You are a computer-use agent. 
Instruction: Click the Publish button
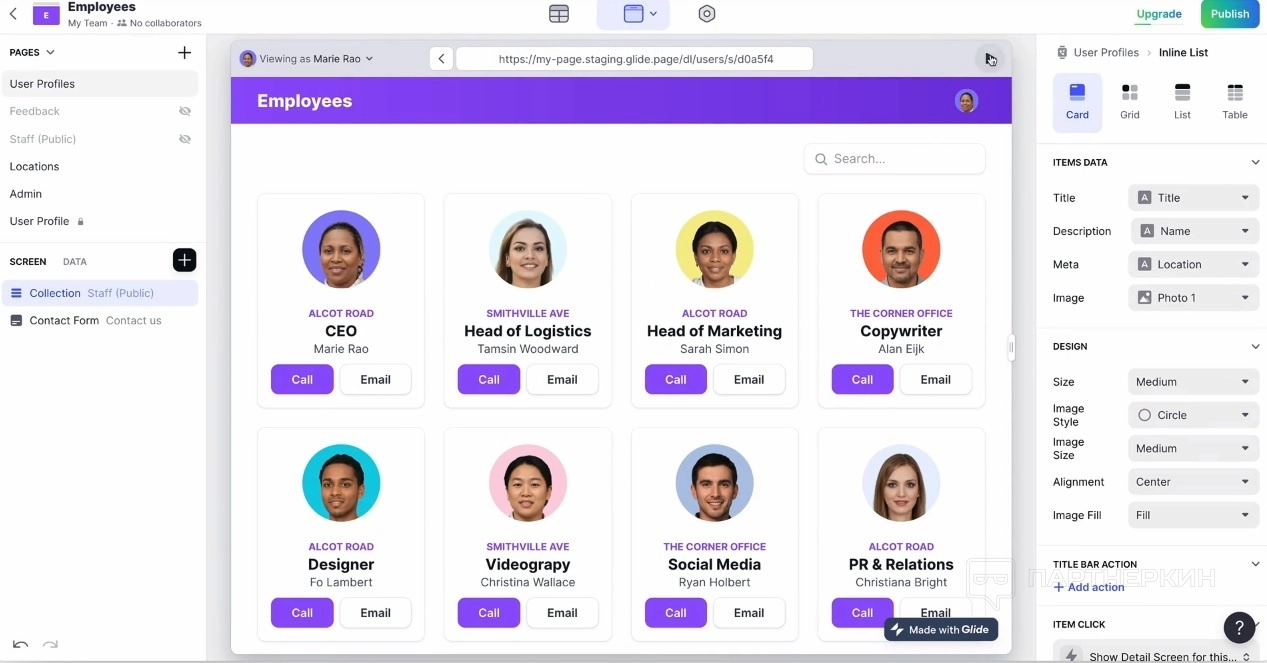(1229, 14)
